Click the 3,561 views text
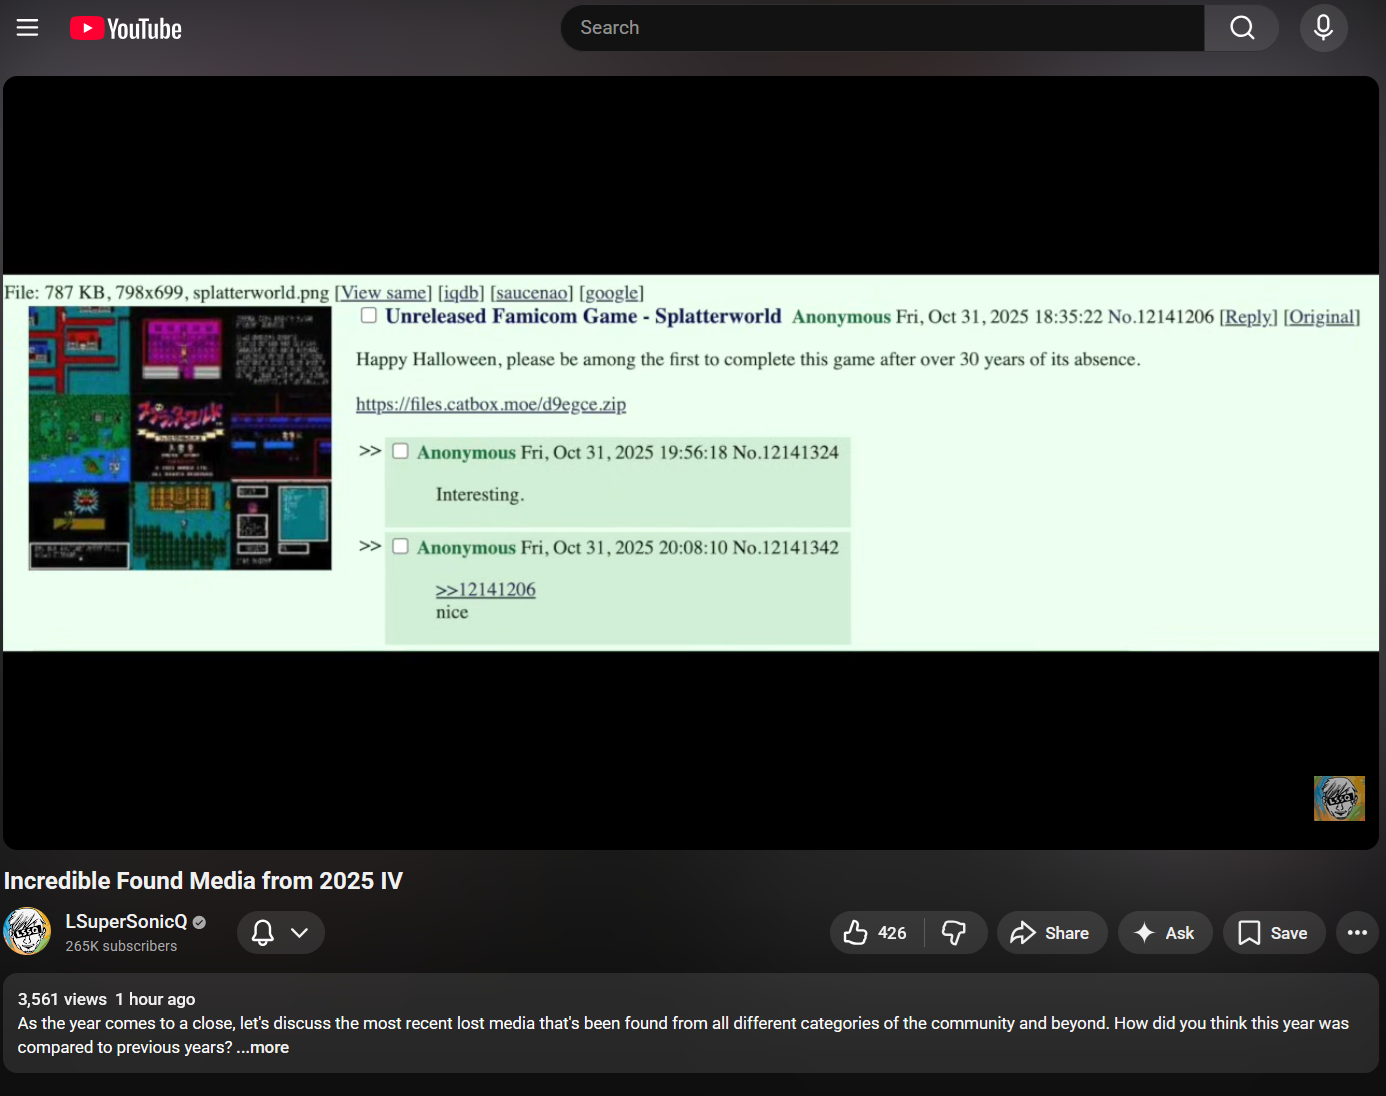 62,999
